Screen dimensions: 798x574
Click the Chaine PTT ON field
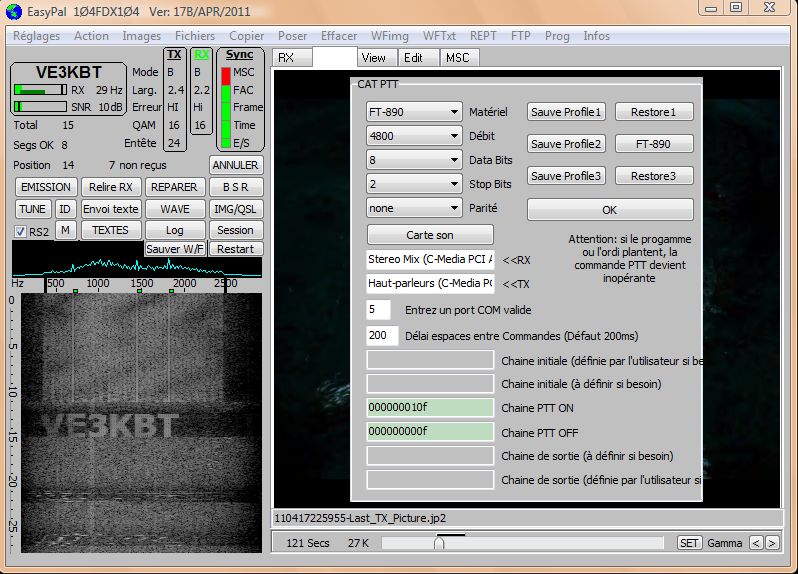(x=430, y=408)
